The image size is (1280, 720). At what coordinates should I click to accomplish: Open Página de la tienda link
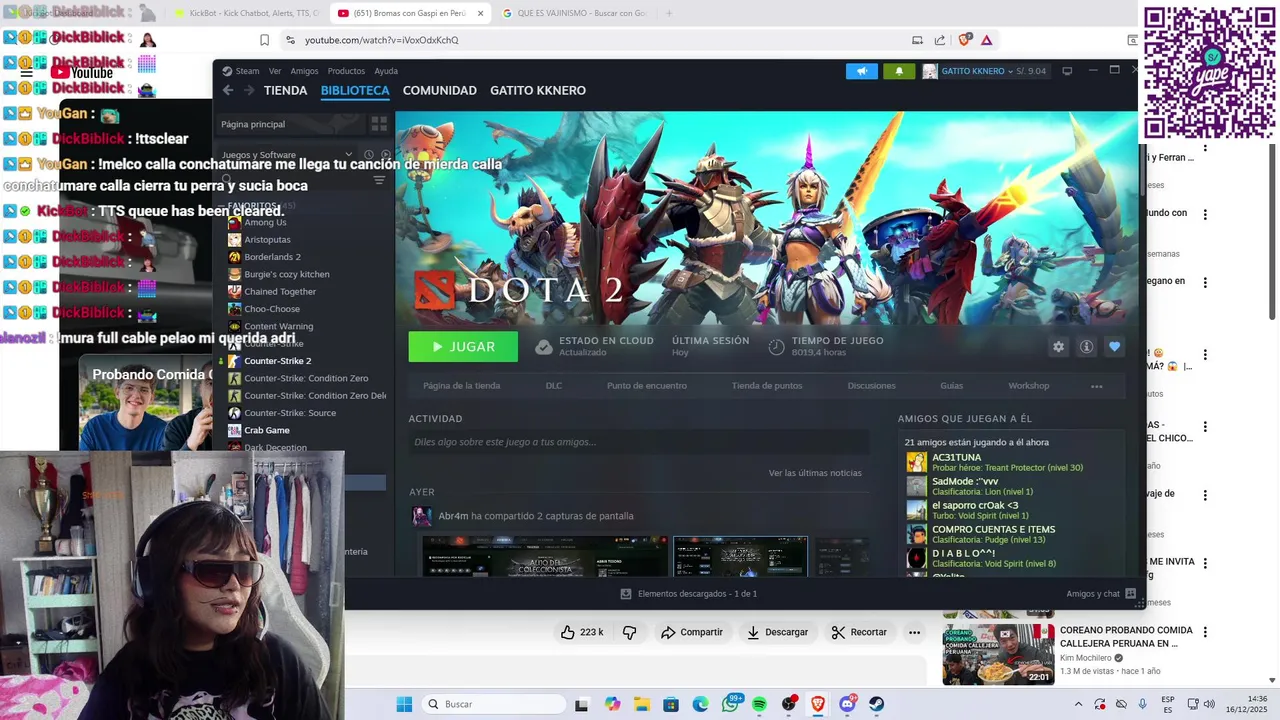pyautogui.click(x=462, y=386)
